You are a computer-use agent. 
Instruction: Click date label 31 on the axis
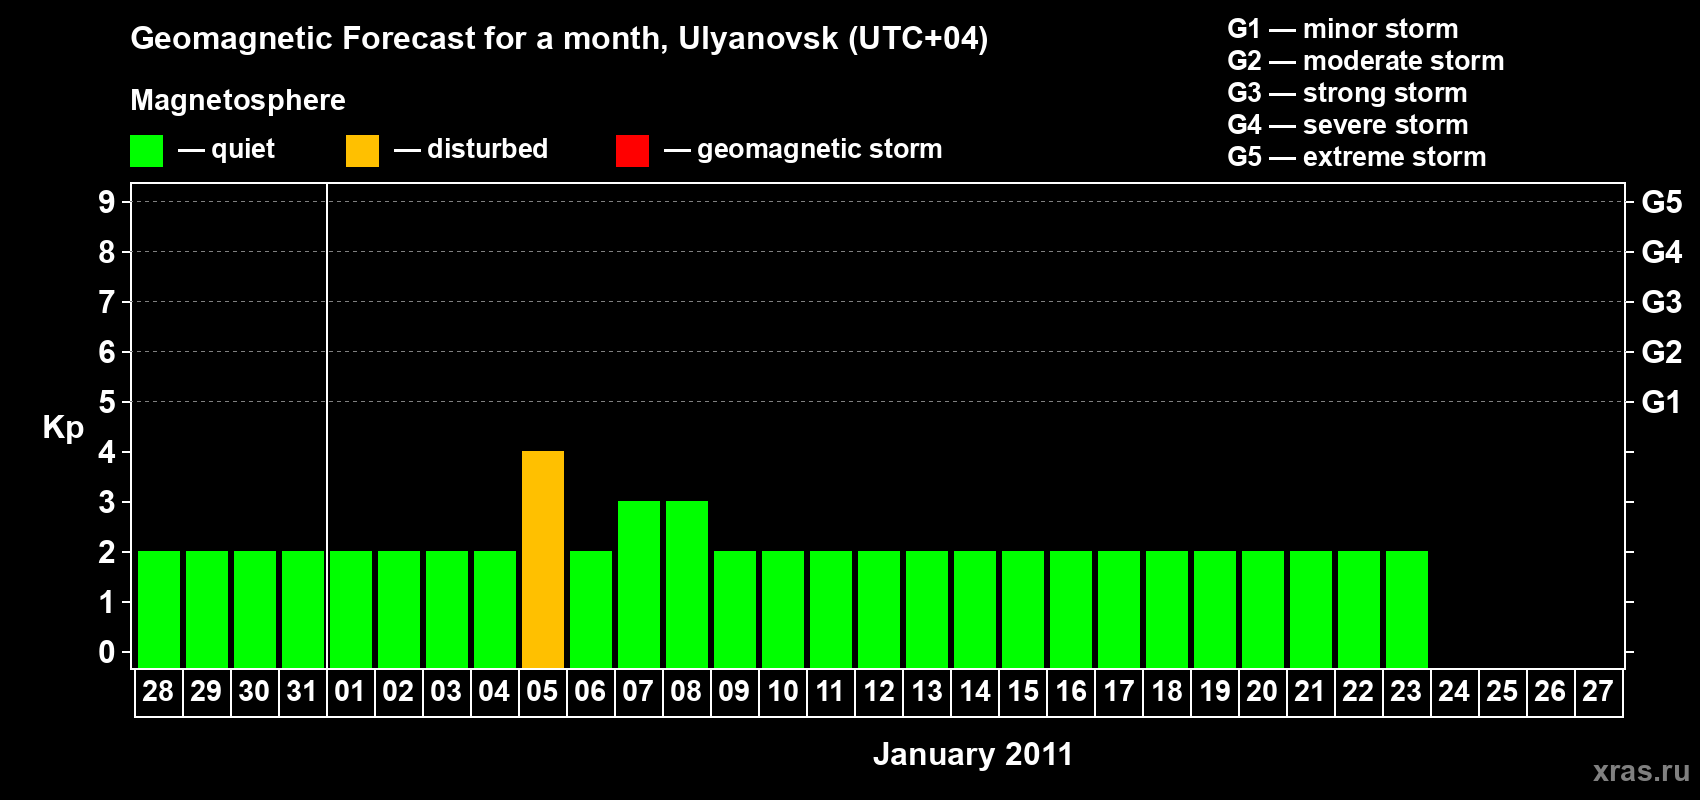(302, 692)
